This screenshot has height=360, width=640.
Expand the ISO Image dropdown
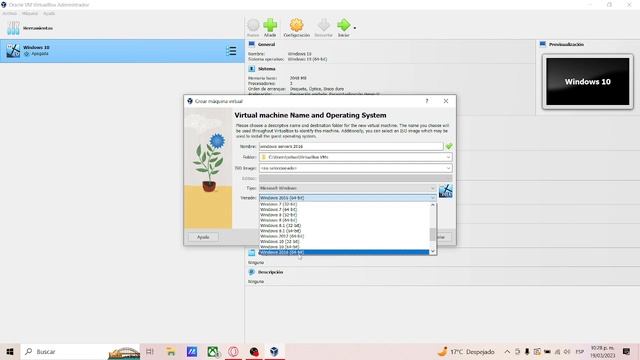pyautogui.click(x=448, y=168)
